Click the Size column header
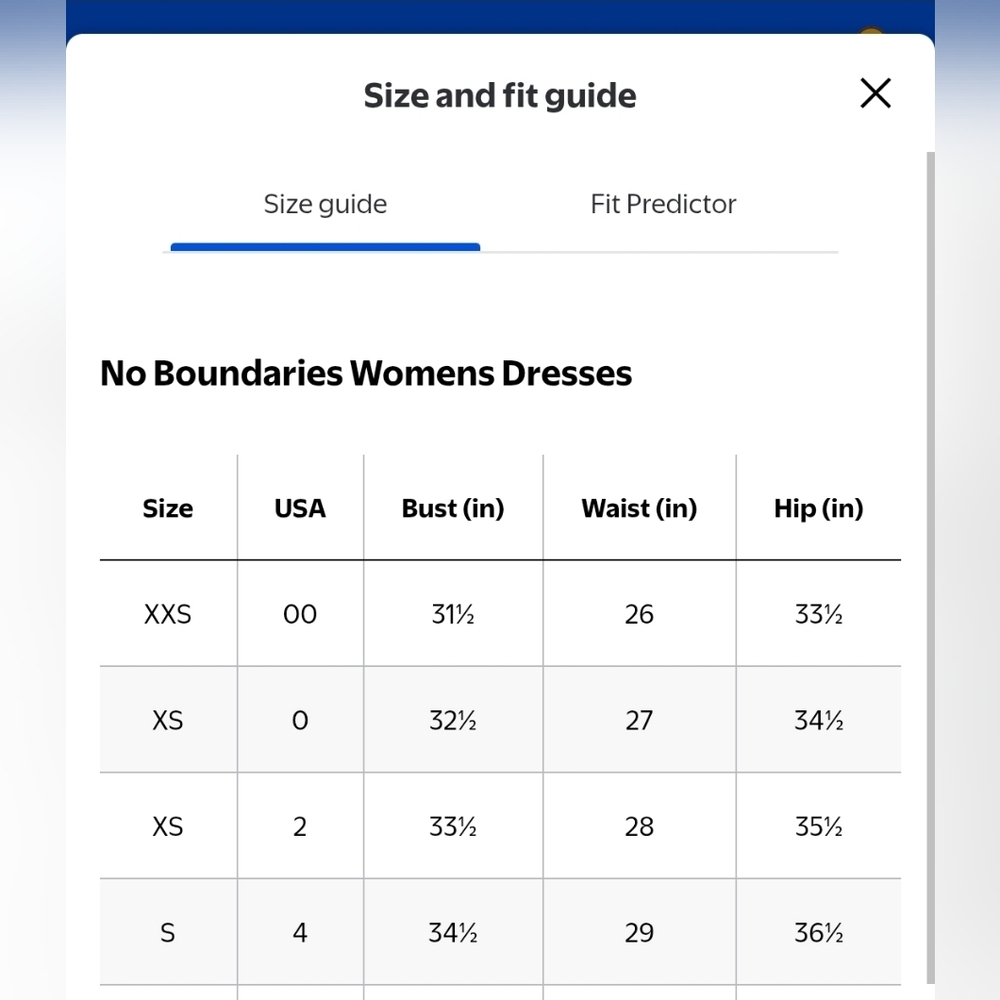Viewport: 1000px width, 1000px height. point(168,508)
